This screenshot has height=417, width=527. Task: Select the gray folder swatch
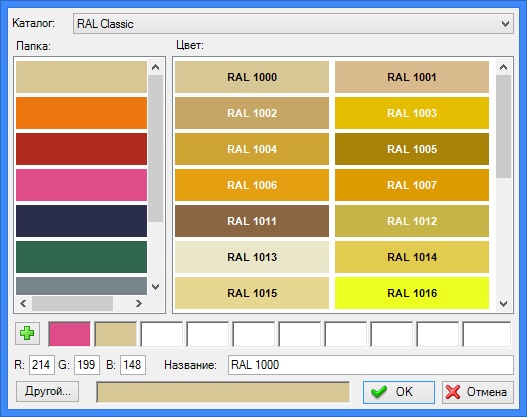(81, 286)
